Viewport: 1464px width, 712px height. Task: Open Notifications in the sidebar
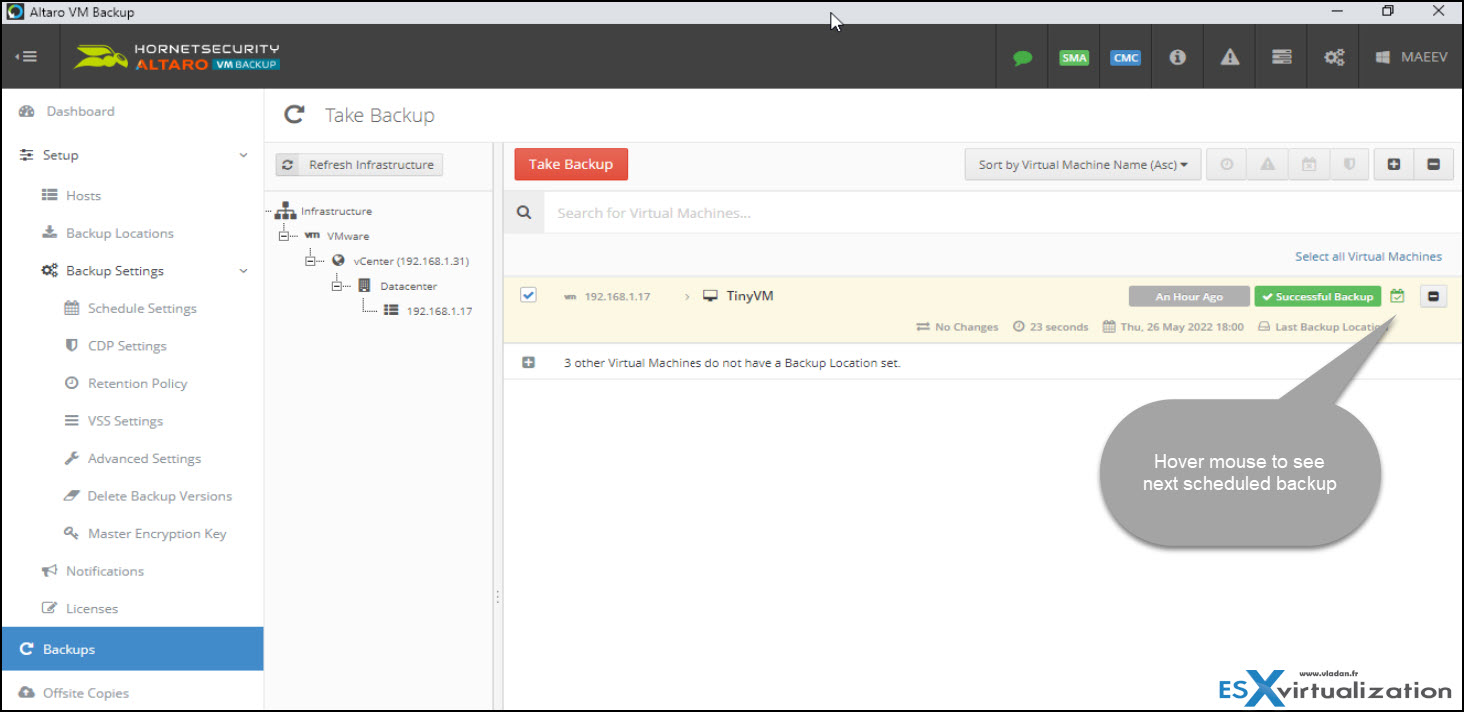tap(104, 571)
